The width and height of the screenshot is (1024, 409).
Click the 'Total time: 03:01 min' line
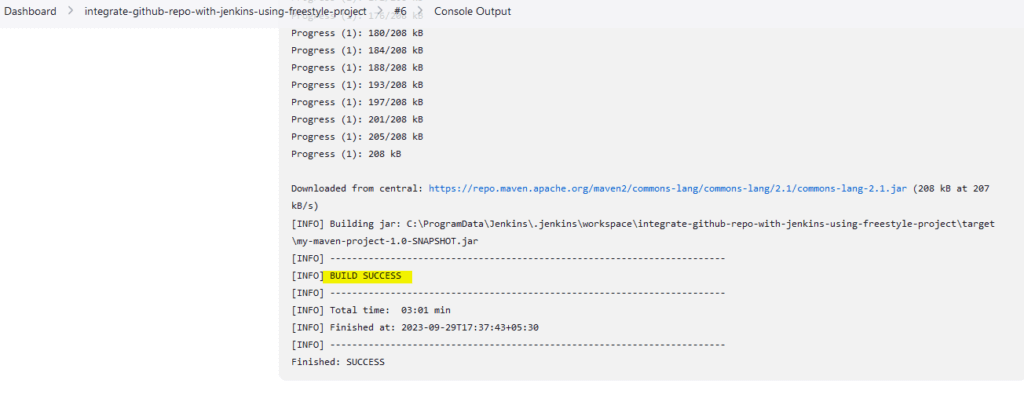(371, 310)
